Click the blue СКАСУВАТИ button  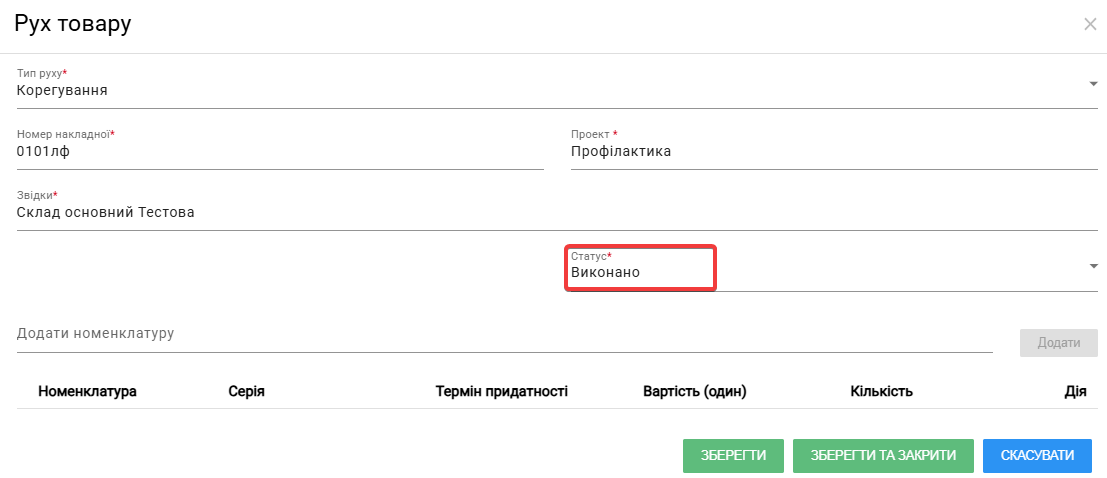pyautogui.click(x=1037, y=455)
